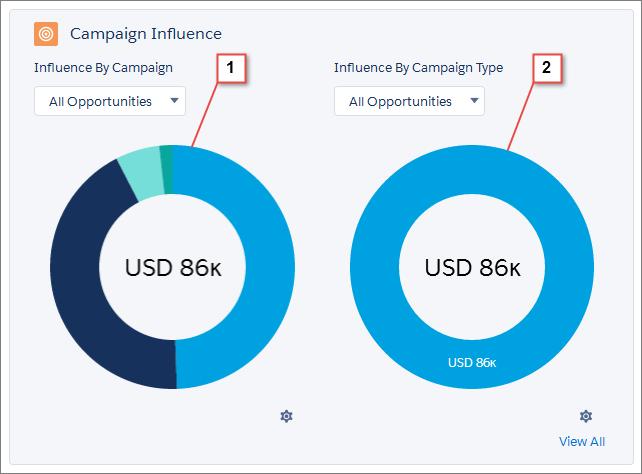The image size is (642, 474).
Task: Open settings gear under Influence By Campaign Type chart
Action: [x=586, y=416]
